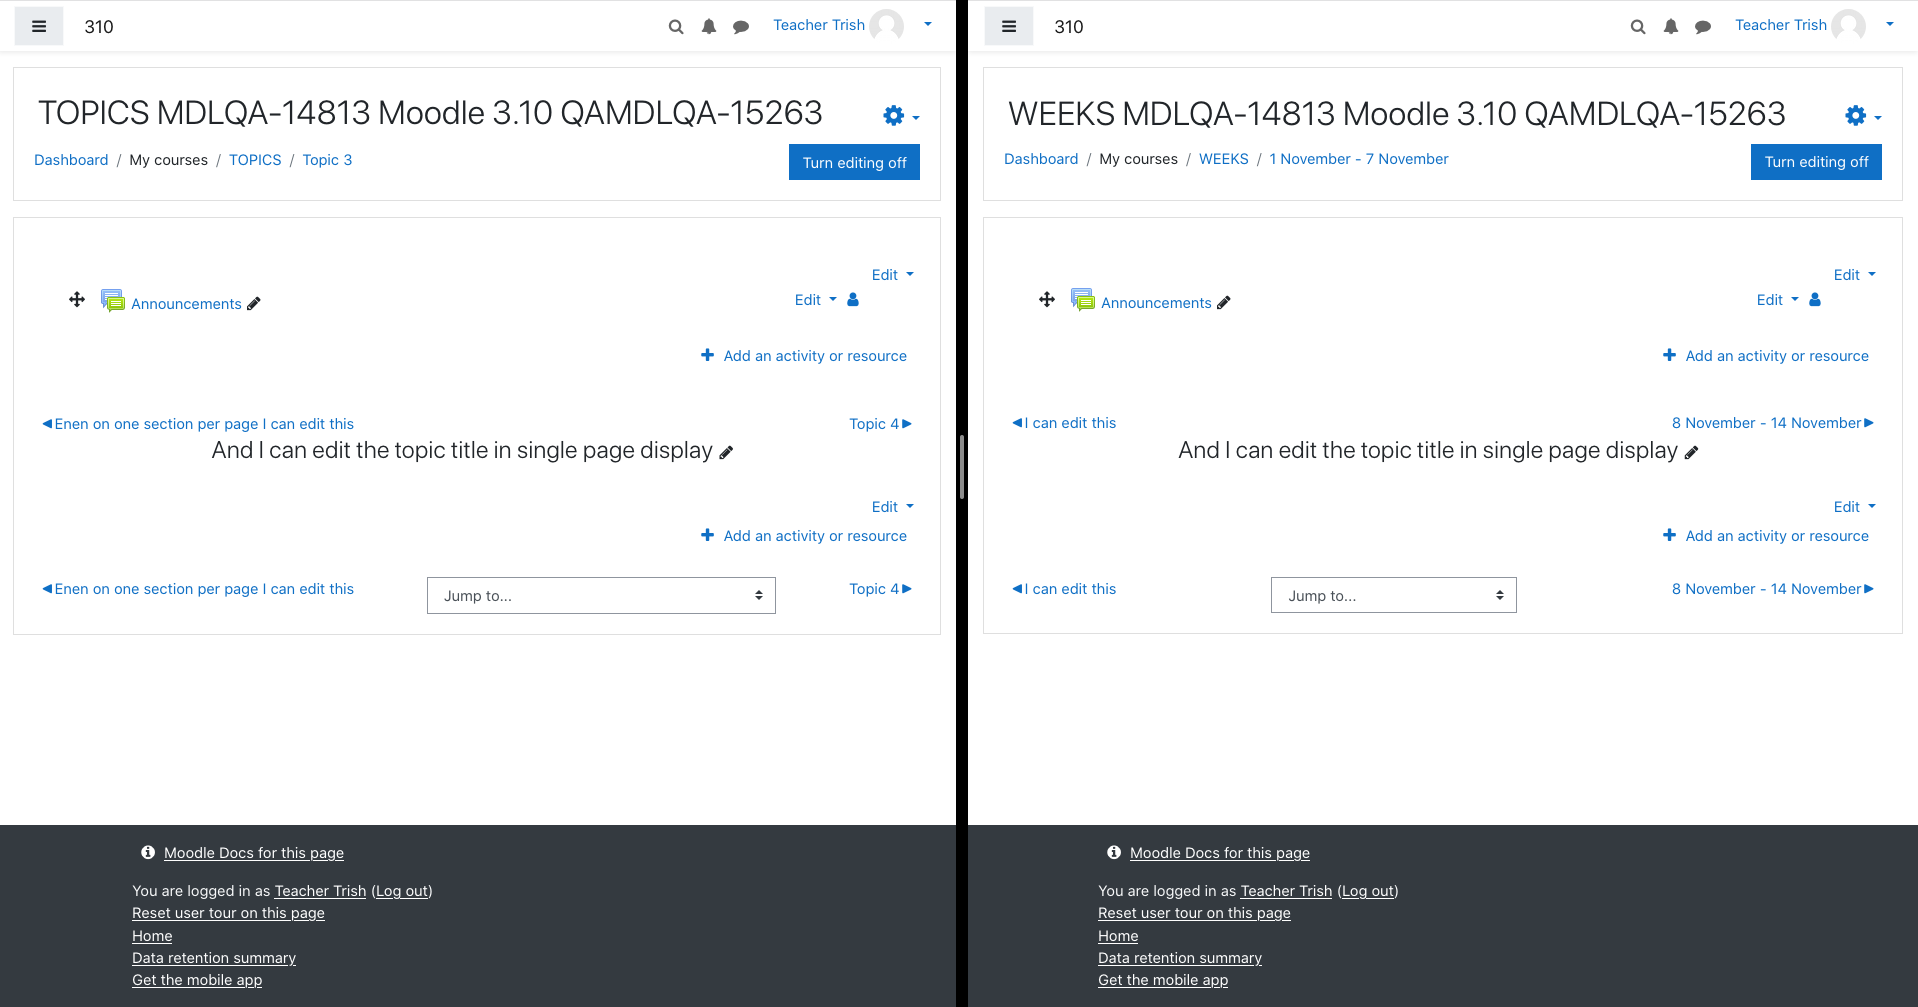Click Teacher Trish avatar in WEEKS window
This screenshot has height=1007, width=1918.
click(x=1849, y=25)
